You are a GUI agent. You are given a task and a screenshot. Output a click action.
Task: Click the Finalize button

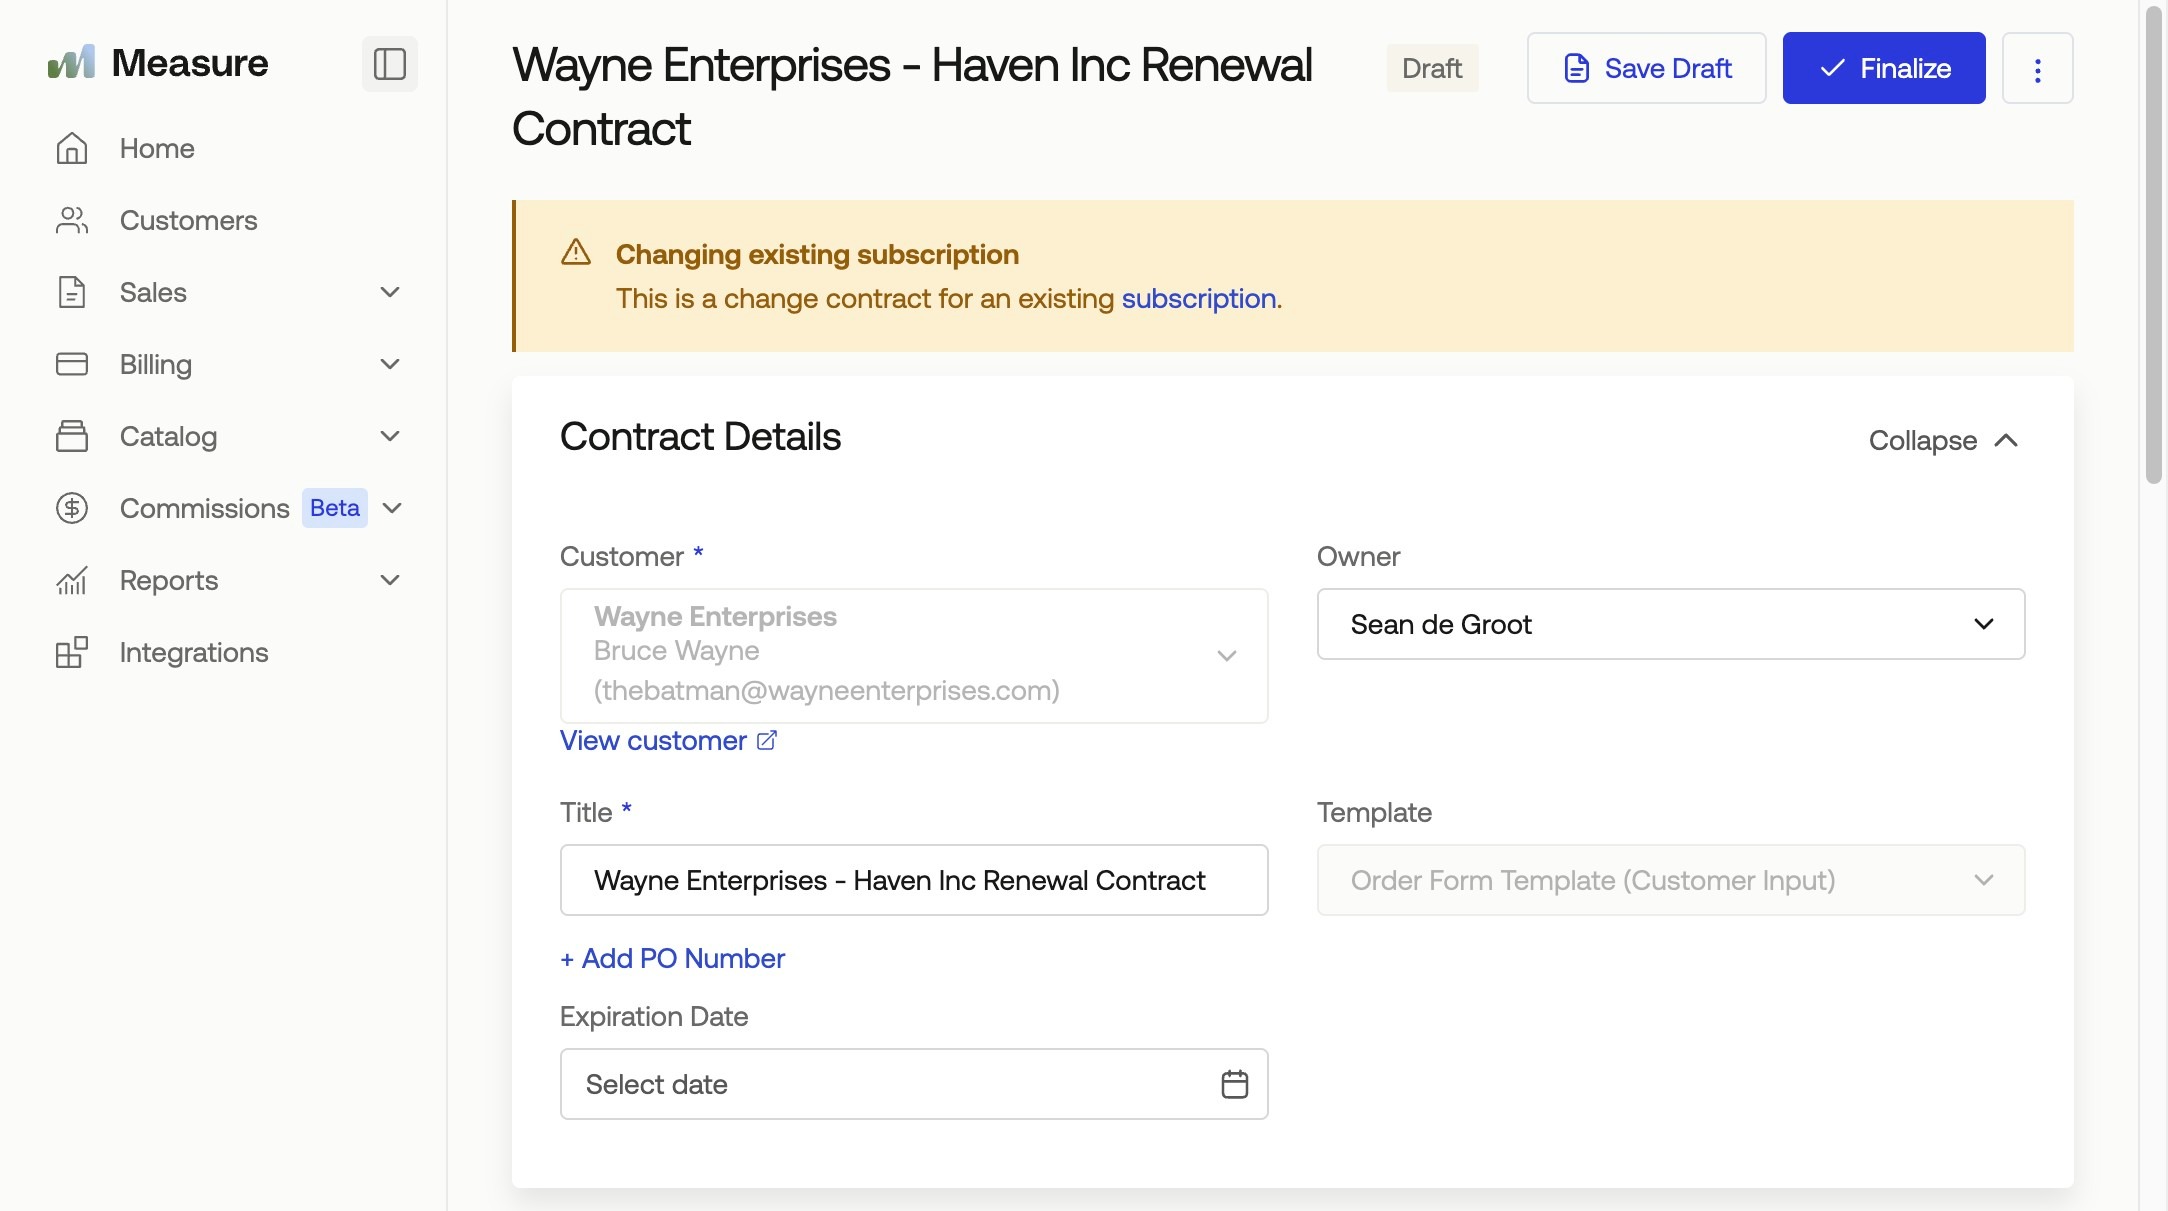(x=1884, y=68)
